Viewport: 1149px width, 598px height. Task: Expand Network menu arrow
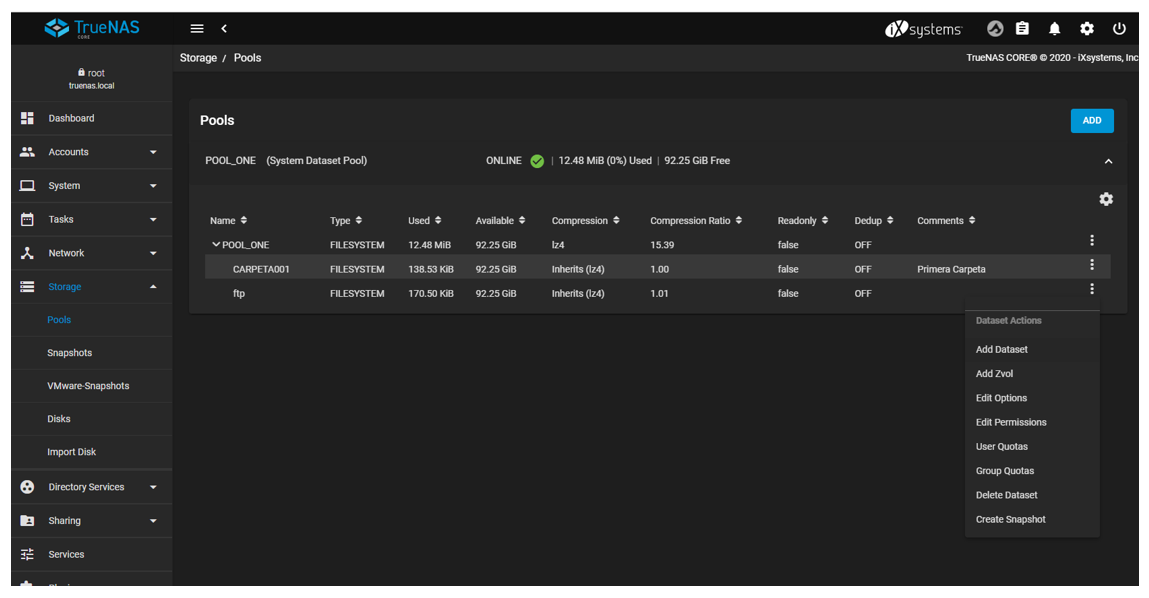click(x=153, y=254)
